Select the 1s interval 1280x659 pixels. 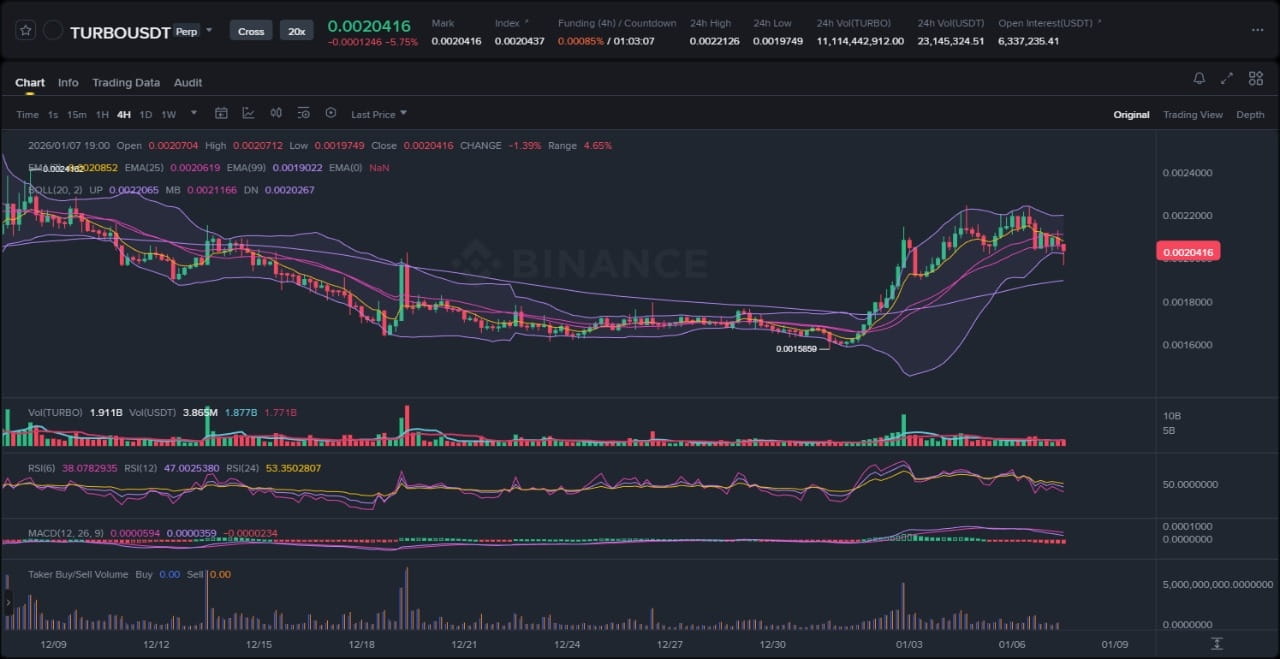[x=53, y=115]
